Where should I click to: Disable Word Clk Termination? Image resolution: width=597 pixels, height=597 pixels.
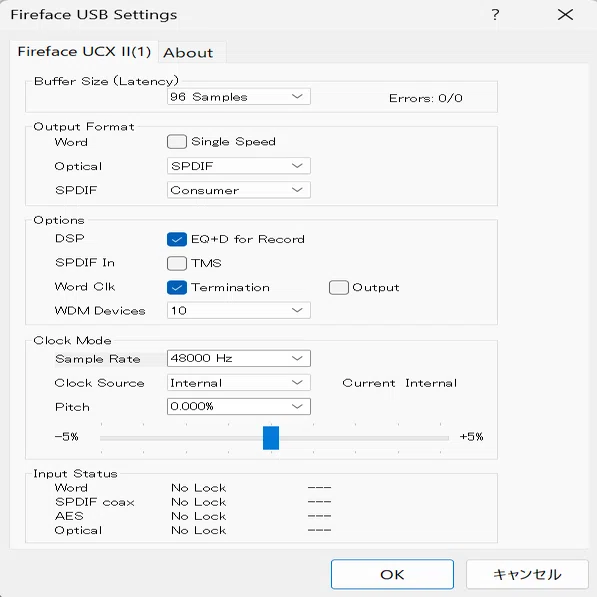tap(177, 287)
